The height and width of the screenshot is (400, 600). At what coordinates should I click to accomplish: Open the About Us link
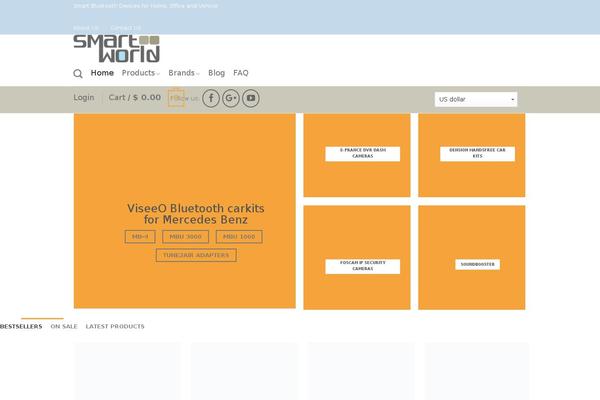pos(86,28)
